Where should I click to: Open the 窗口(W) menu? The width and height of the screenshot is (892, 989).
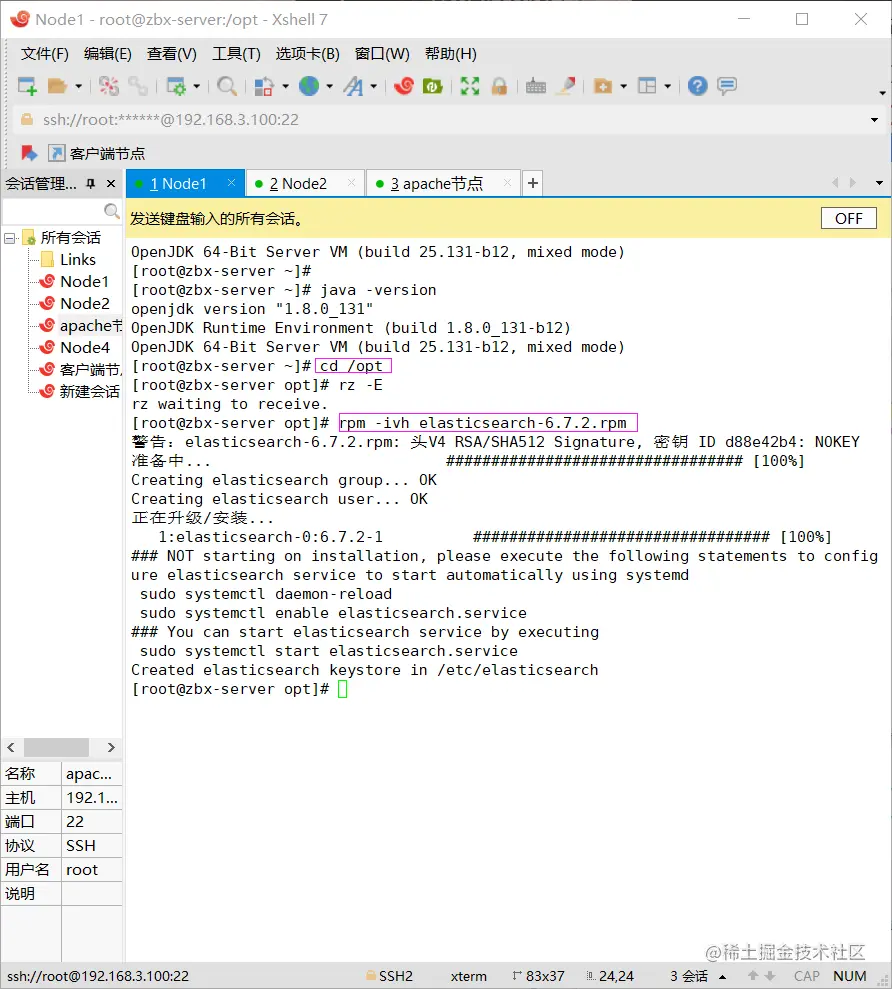pyautogui.click(x=382, y=54)
